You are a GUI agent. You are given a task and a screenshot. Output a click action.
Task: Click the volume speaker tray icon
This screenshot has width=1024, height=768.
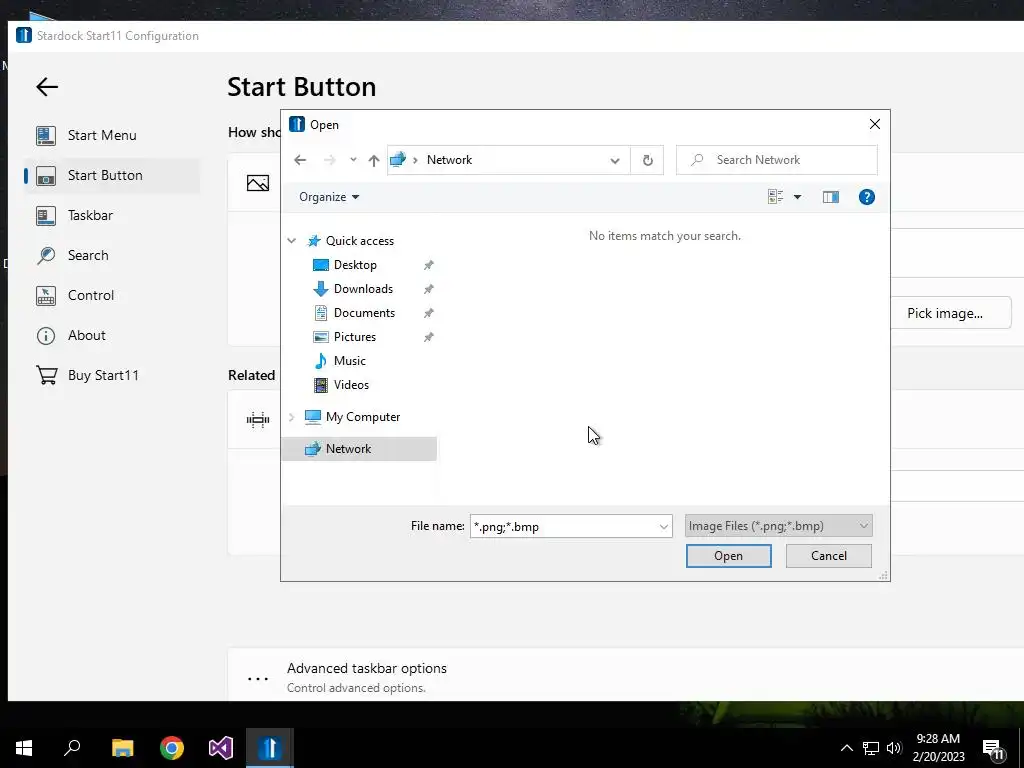pos(894,748)
